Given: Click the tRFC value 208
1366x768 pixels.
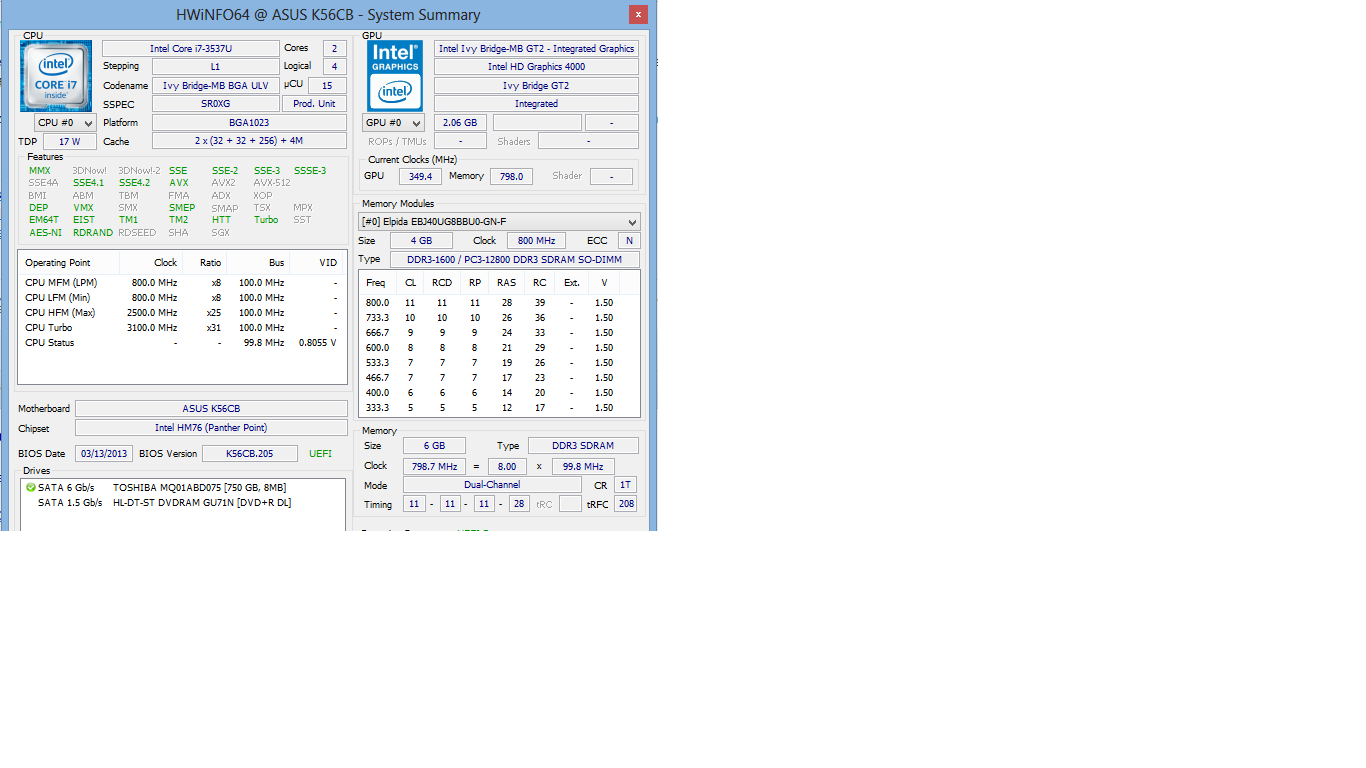Looking at the screenshot, I should click(x=625, y=505).
